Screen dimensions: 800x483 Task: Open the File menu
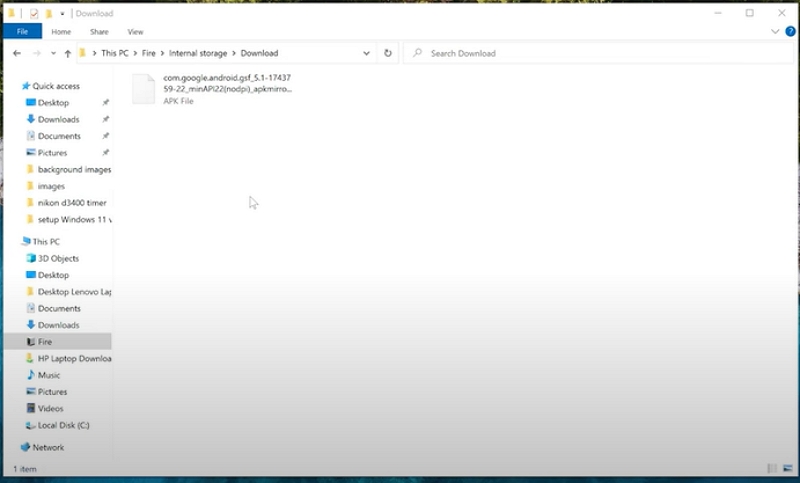tap(22, 32)
